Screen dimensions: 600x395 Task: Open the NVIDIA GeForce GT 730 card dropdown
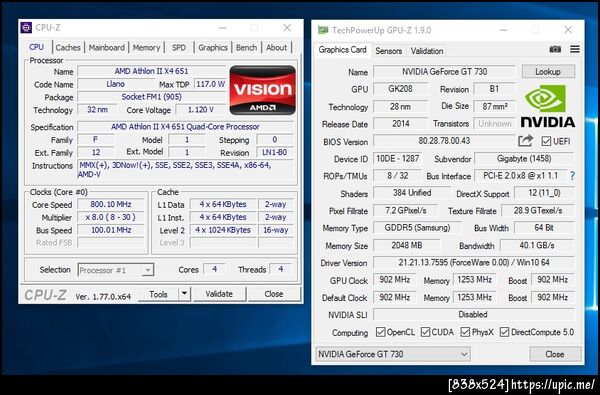click(393, 354)
